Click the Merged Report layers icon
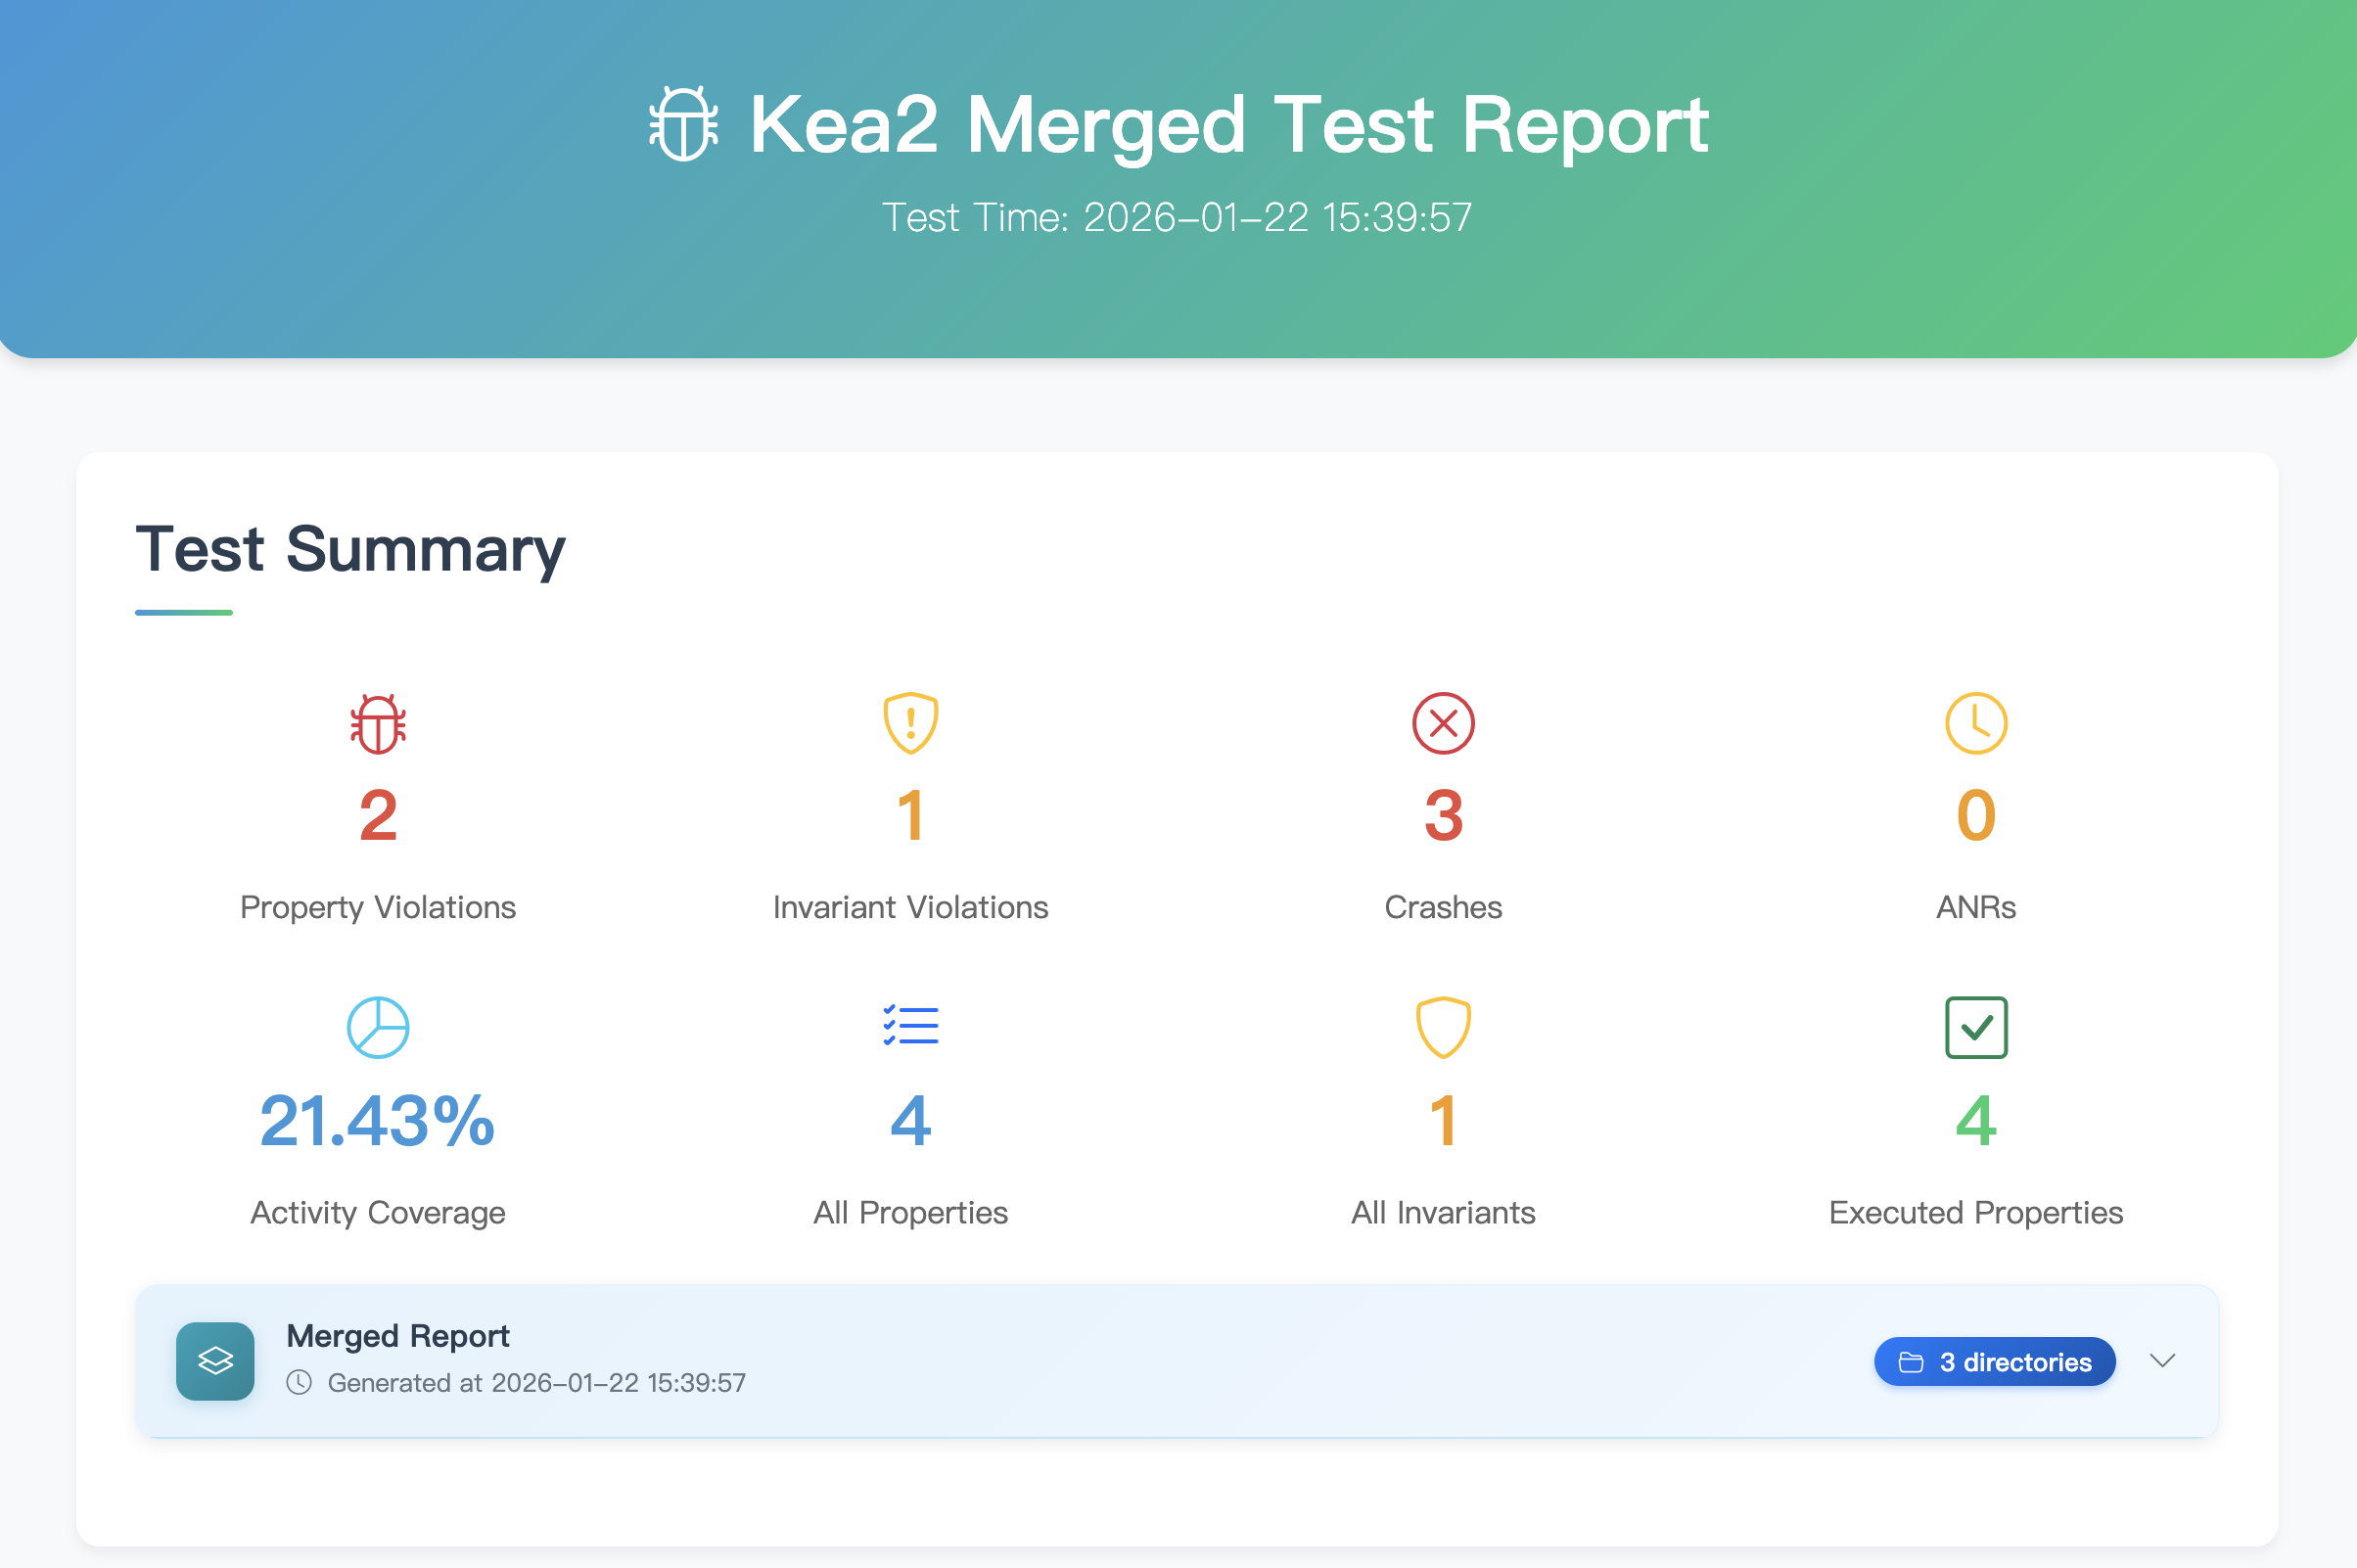The image size is (2357, 1568). click(x=215, y=1361)
